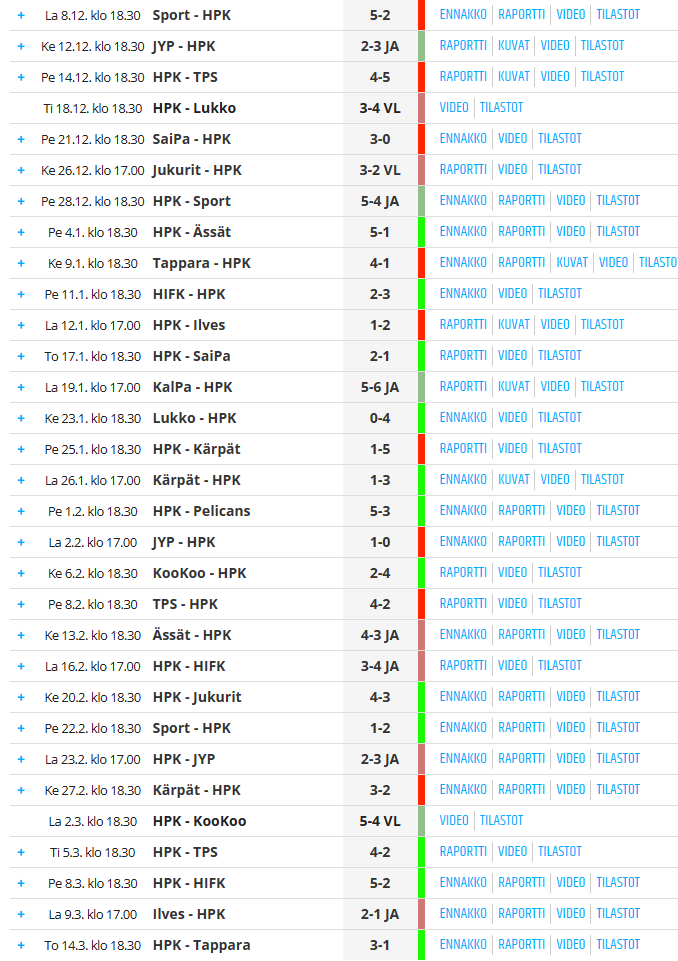Open VIDEO for HPK - KooKoo 2.3.
The height and width of the screenshot is (961, 678).
click(x=454, y=821)
